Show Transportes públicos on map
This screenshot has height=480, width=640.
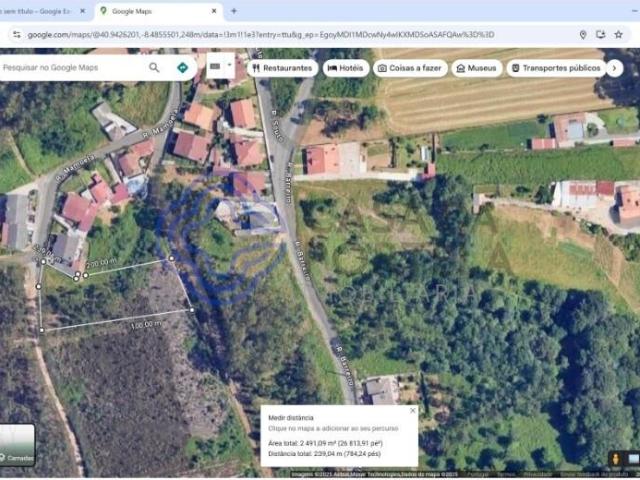556,68
